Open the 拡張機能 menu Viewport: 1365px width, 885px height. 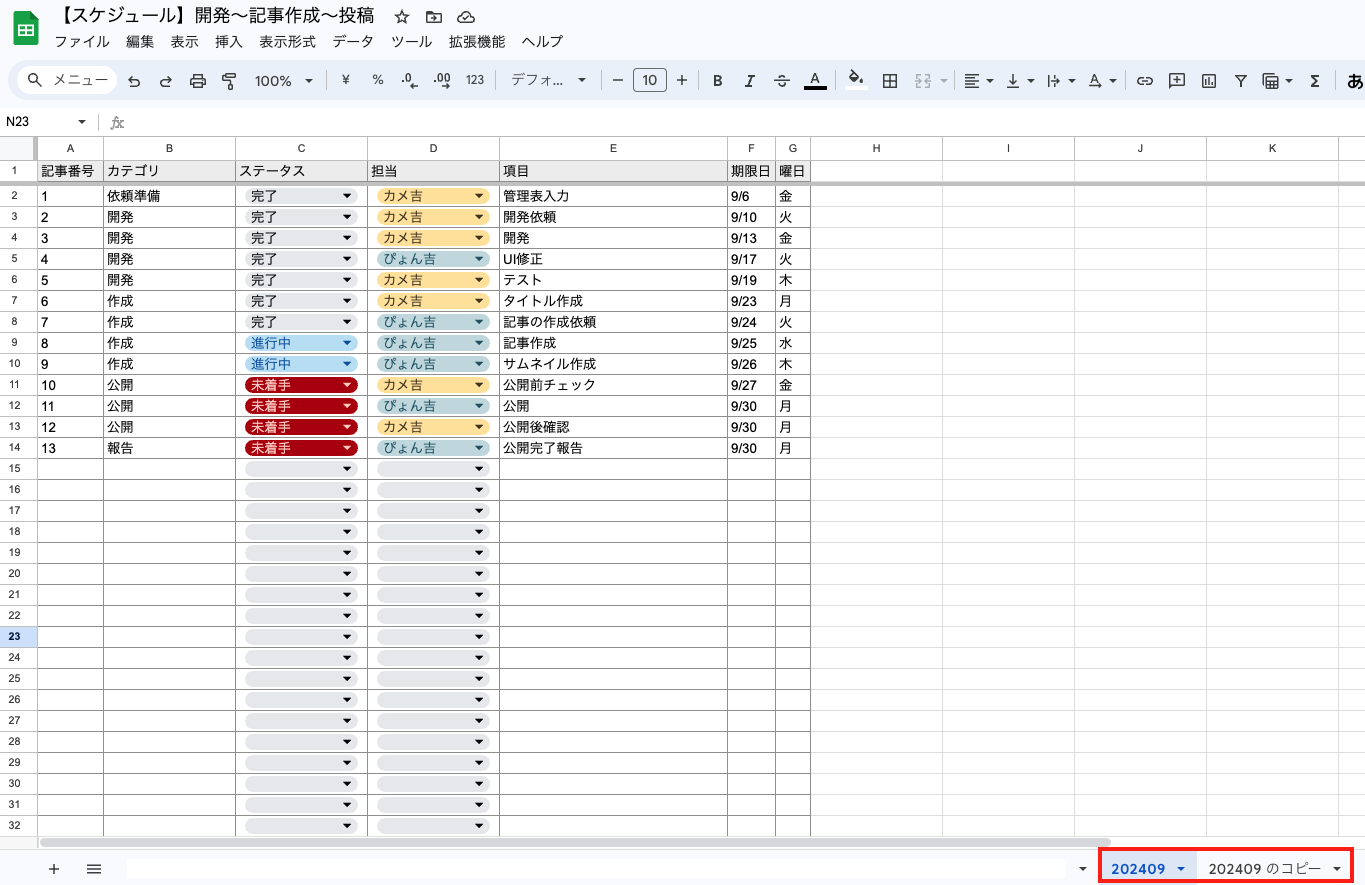tap(477, 42)
